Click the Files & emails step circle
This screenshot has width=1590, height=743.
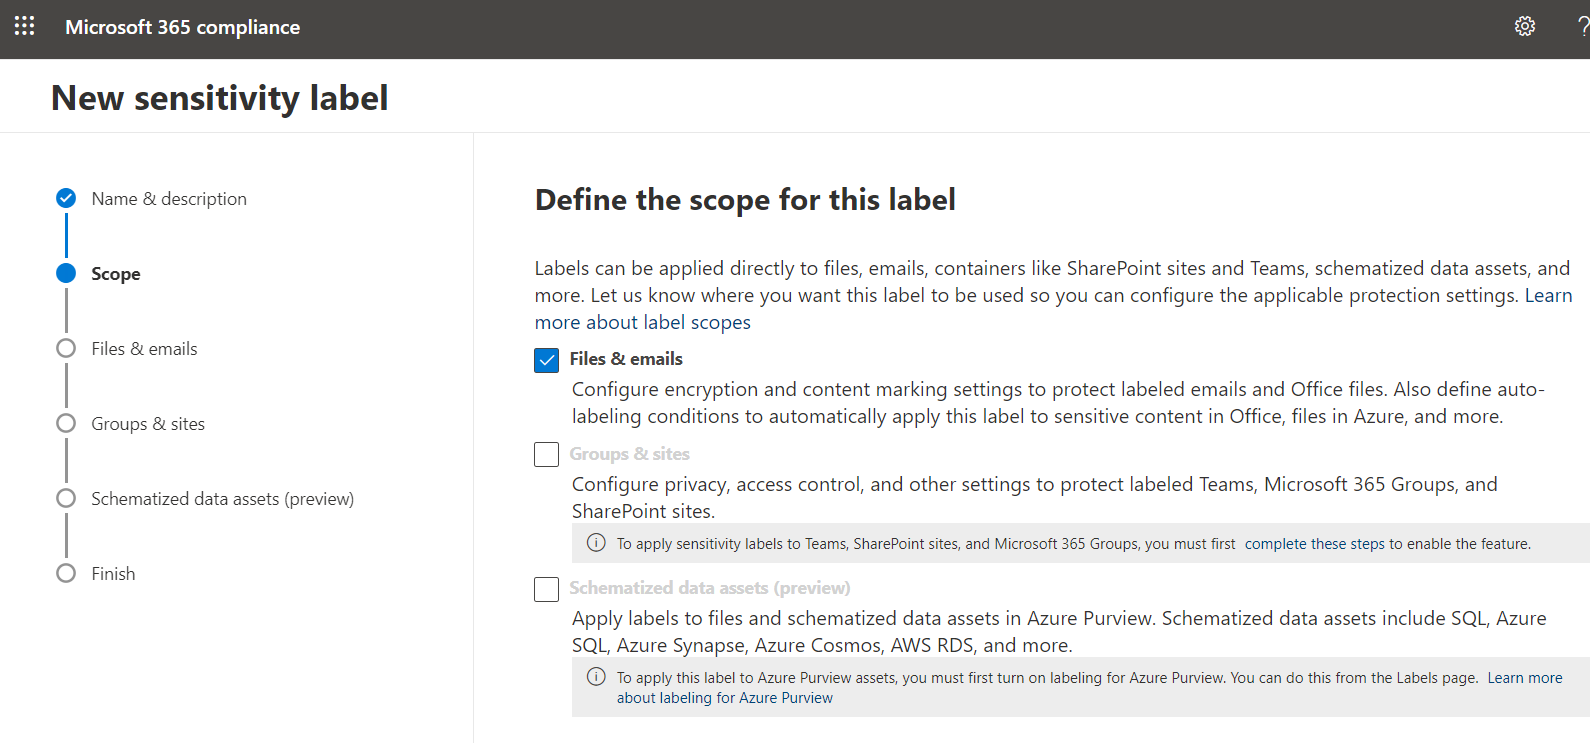click(66, 348)
